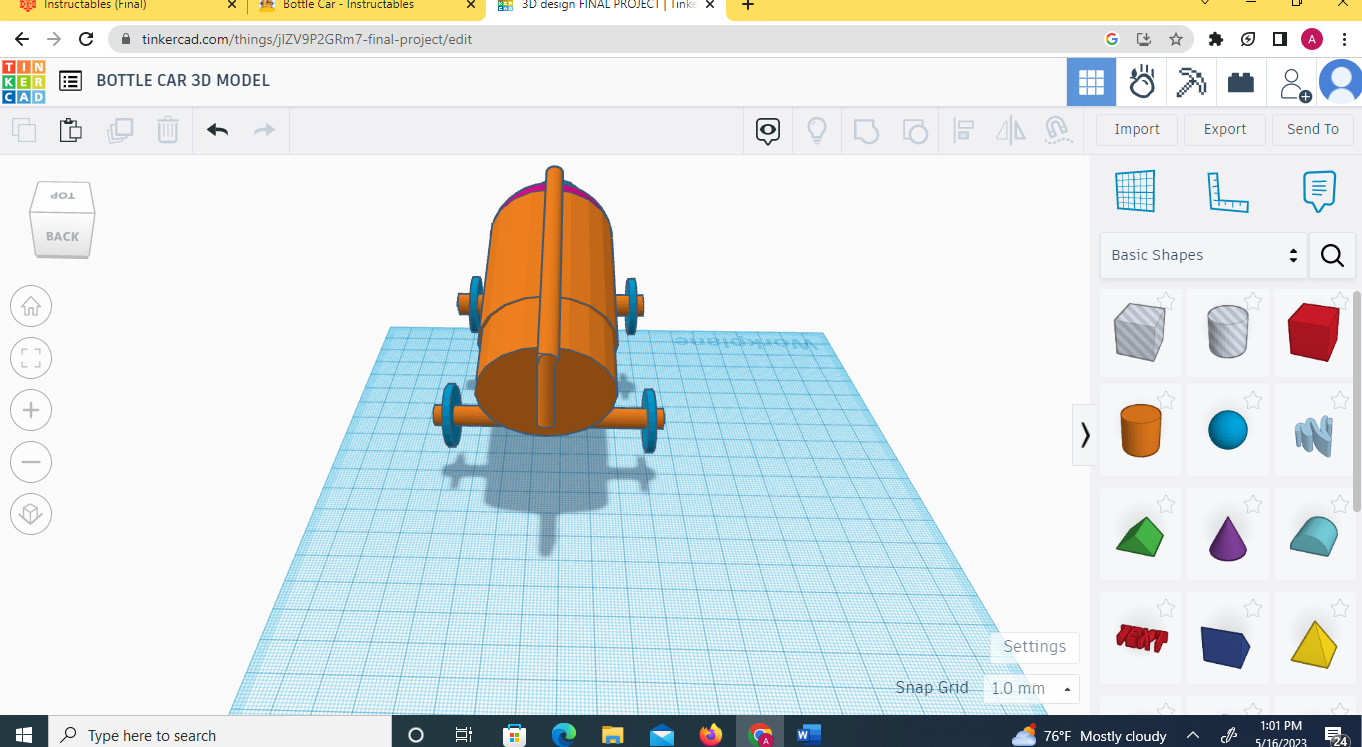Viewport: 1362px width, 747px height.
Task: Click the Align tool icon
Action: coord(963,131)
